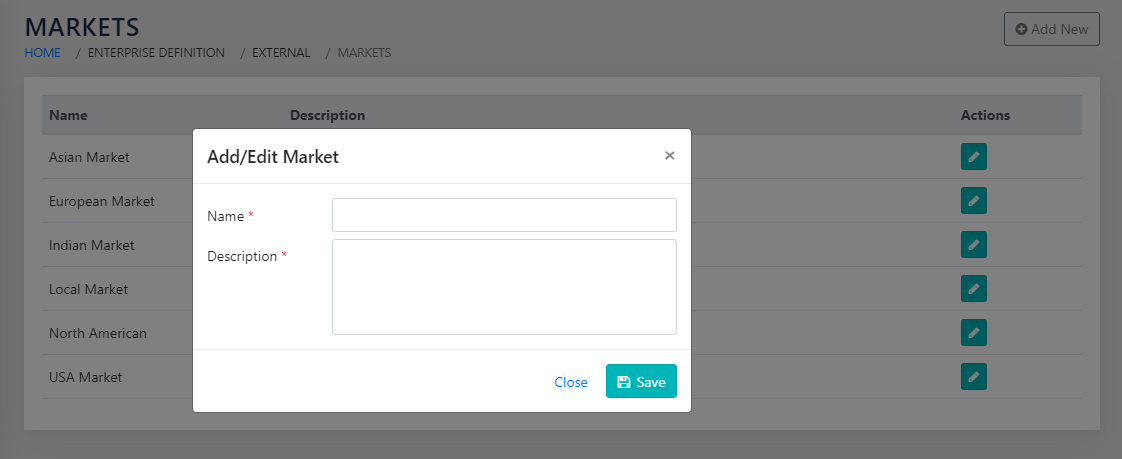Dismiss the Add/Edit Market dialog with X
The image size is (1122, 459).
click(x=669, y=156)
